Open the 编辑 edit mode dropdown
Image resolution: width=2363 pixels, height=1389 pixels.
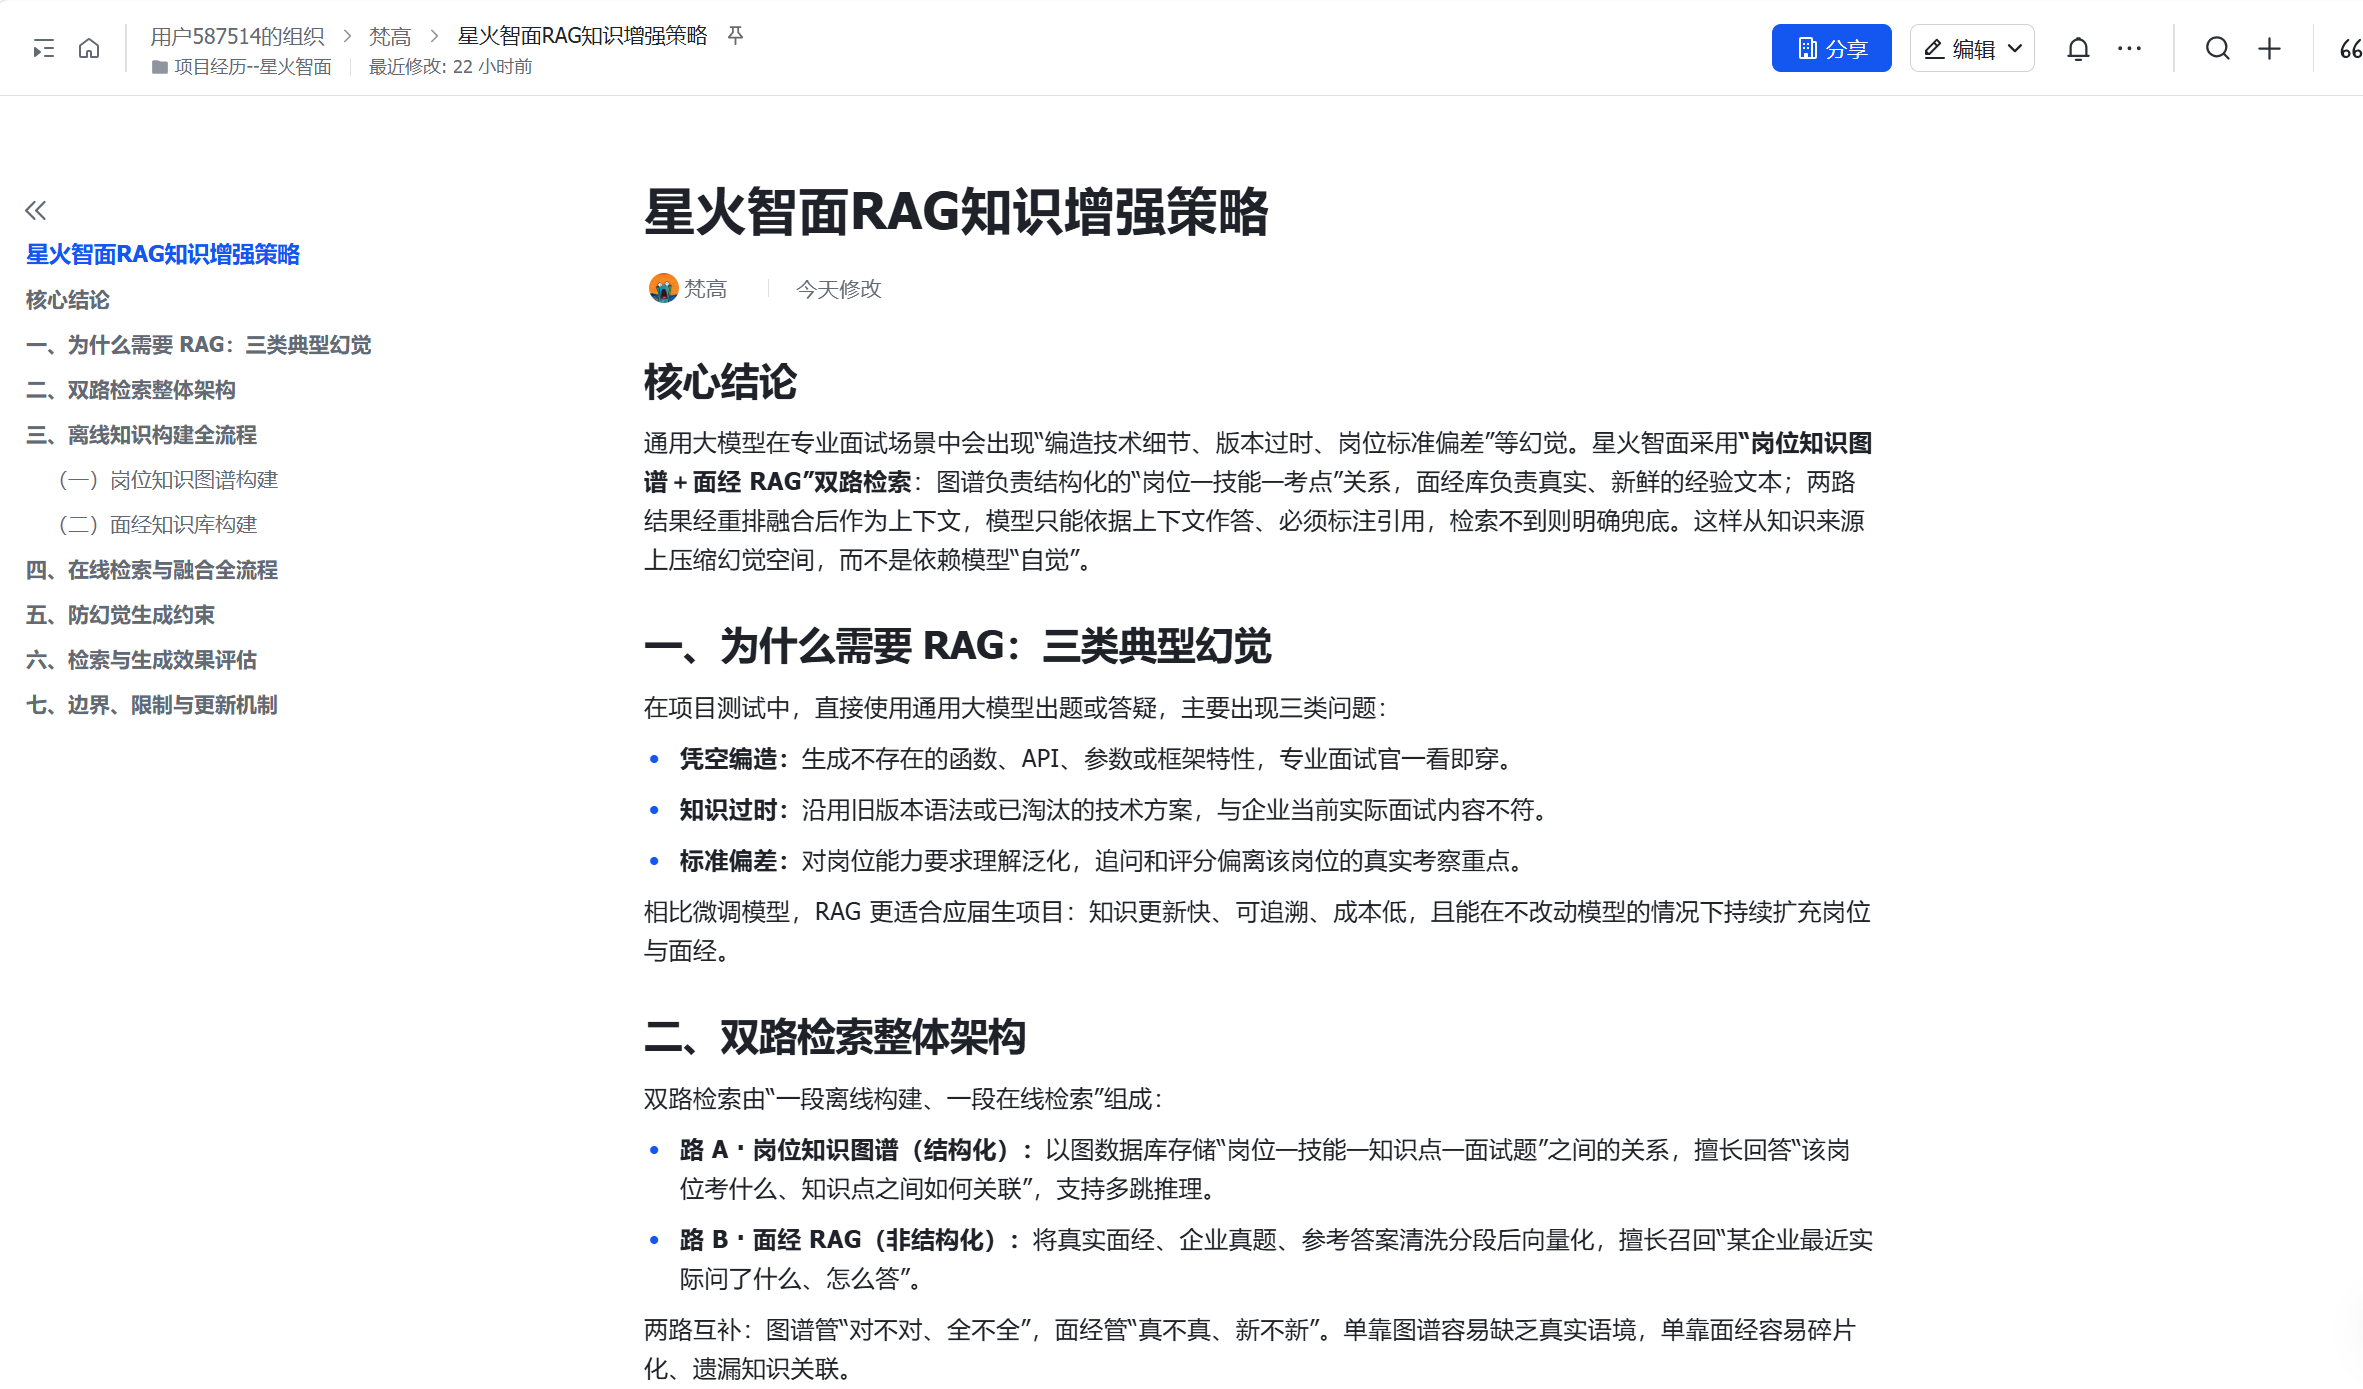[1972, 48]
